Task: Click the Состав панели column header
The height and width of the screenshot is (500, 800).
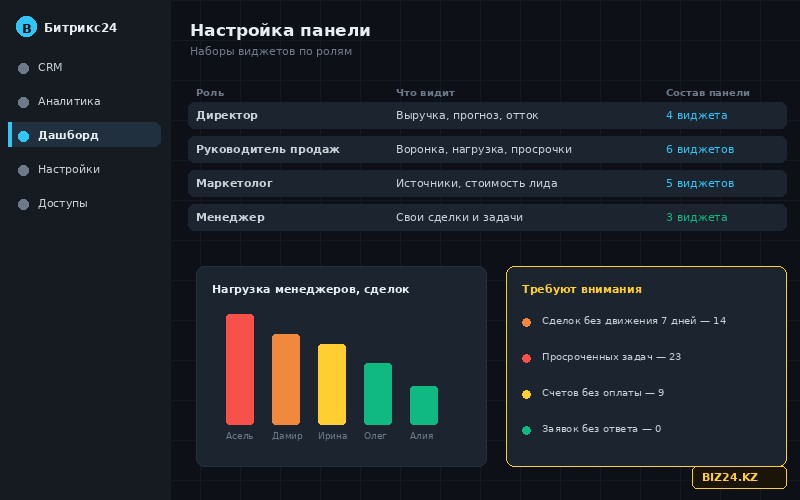Action: point(708,93)
